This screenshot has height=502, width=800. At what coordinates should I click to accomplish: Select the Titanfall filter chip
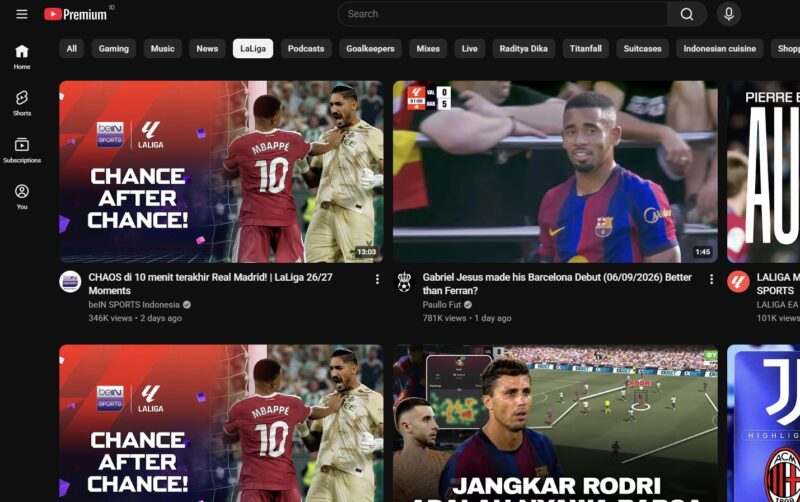pyautogui.click(x=586, y=48)
